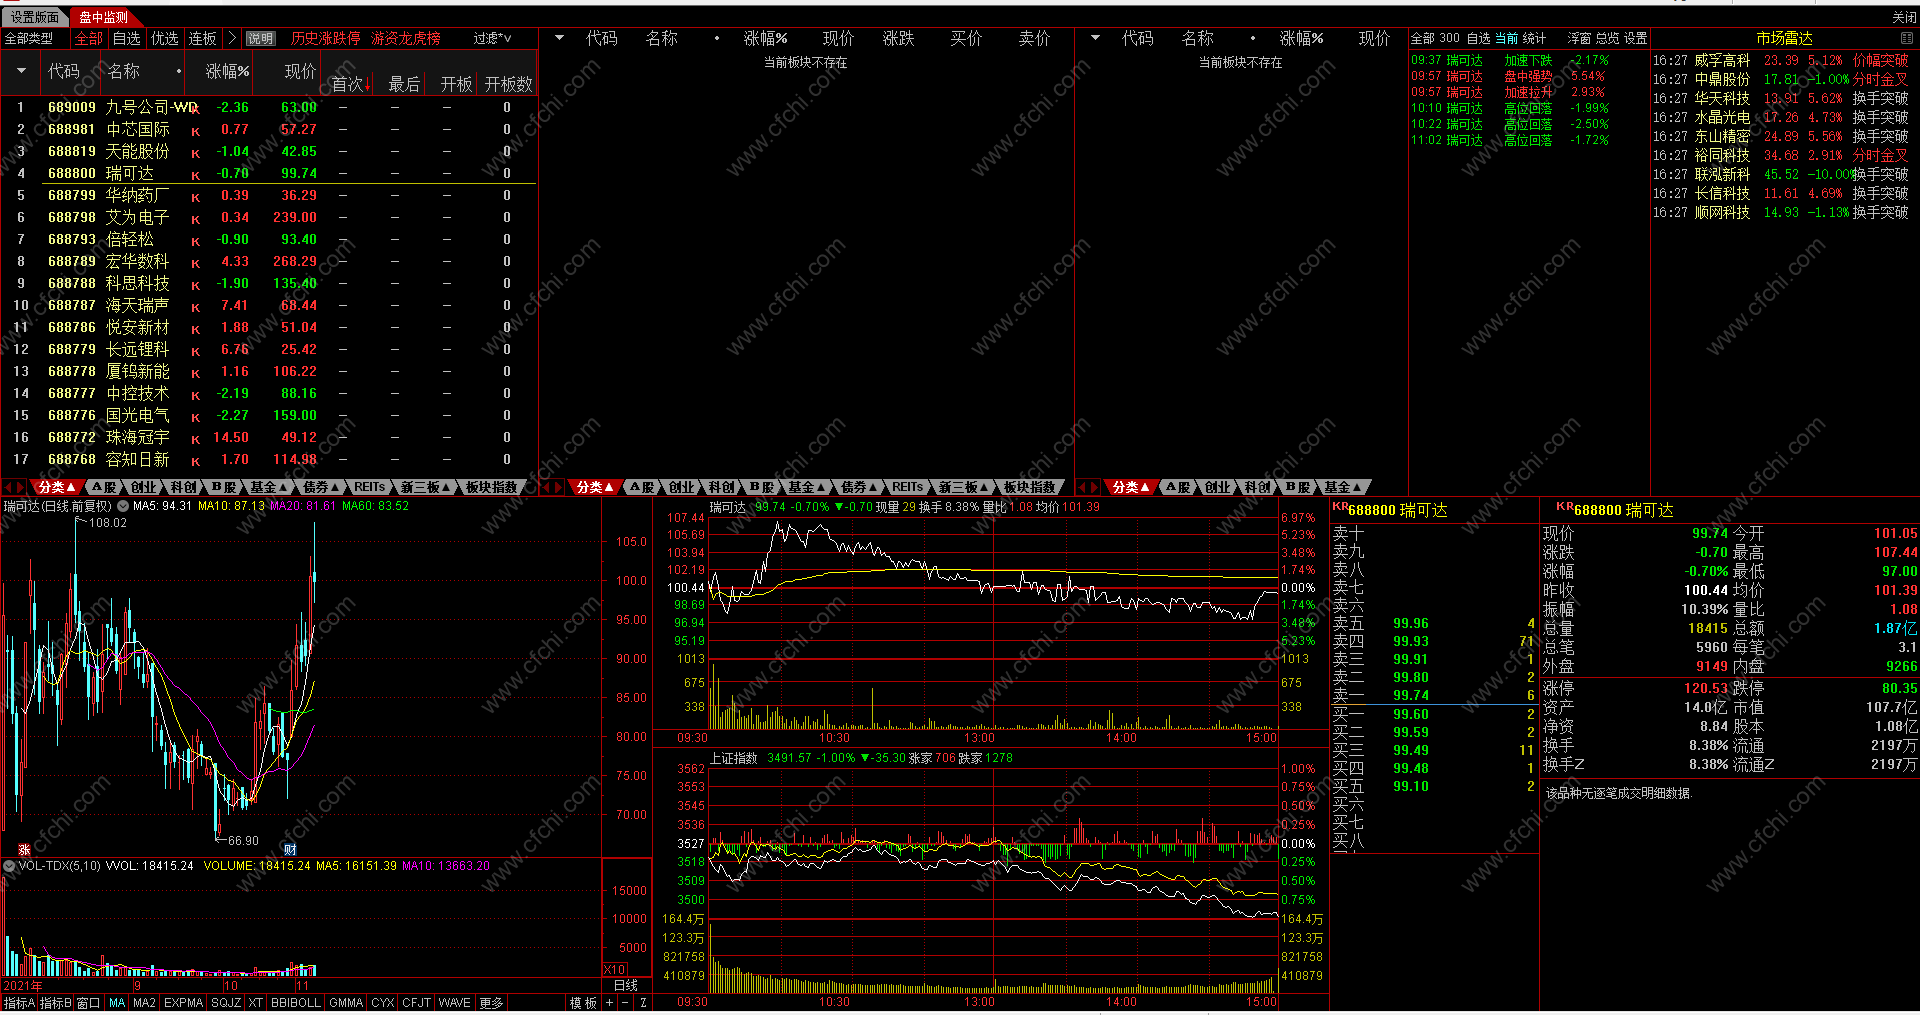This screenshot has width=1920, height=1015.
Task: Open the 历史涨跌停 link
Action: click(x=325, y=38)
